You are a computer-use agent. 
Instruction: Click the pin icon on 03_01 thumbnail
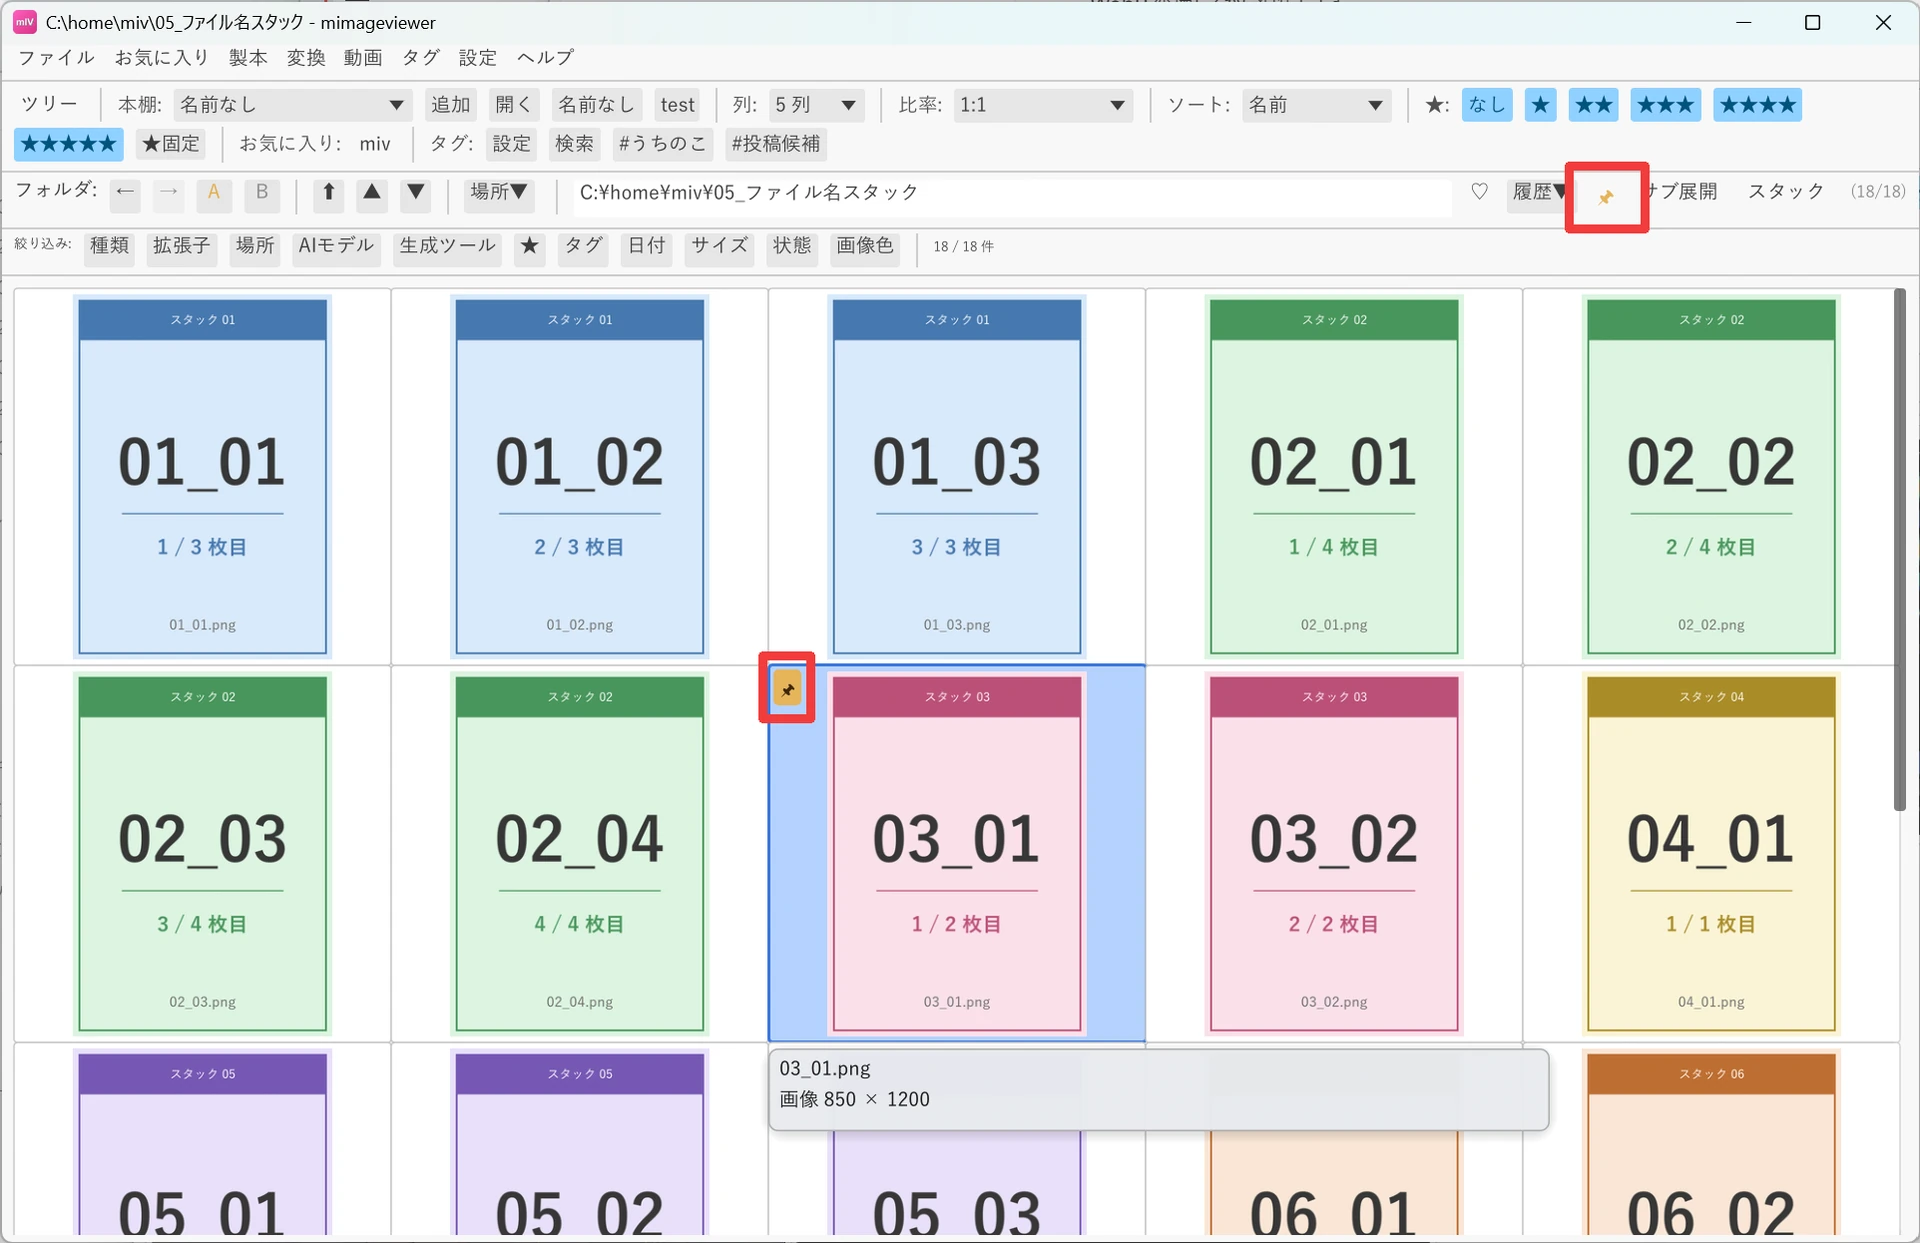tap(788, 688)
